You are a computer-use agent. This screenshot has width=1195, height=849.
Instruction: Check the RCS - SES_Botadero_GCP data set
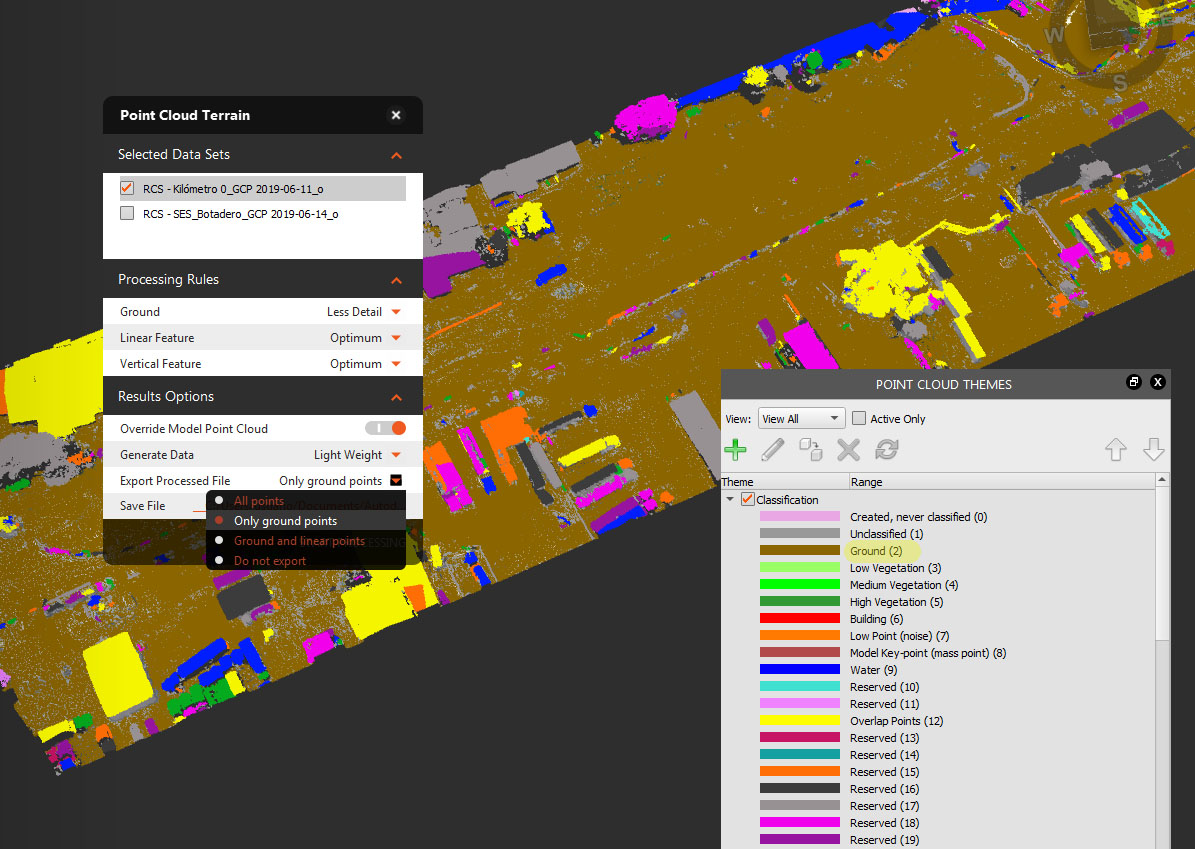(x=127, y=214)
